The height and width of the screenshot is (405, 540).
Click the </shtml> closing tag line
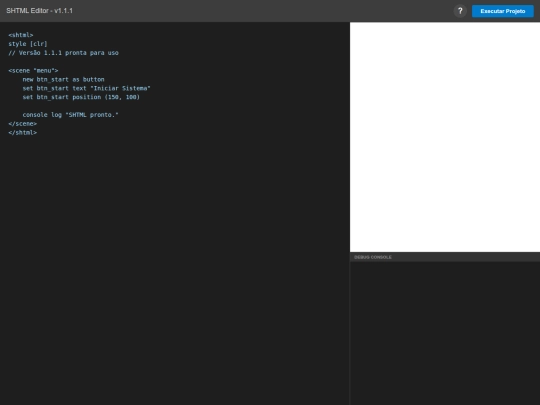[22, 133]
